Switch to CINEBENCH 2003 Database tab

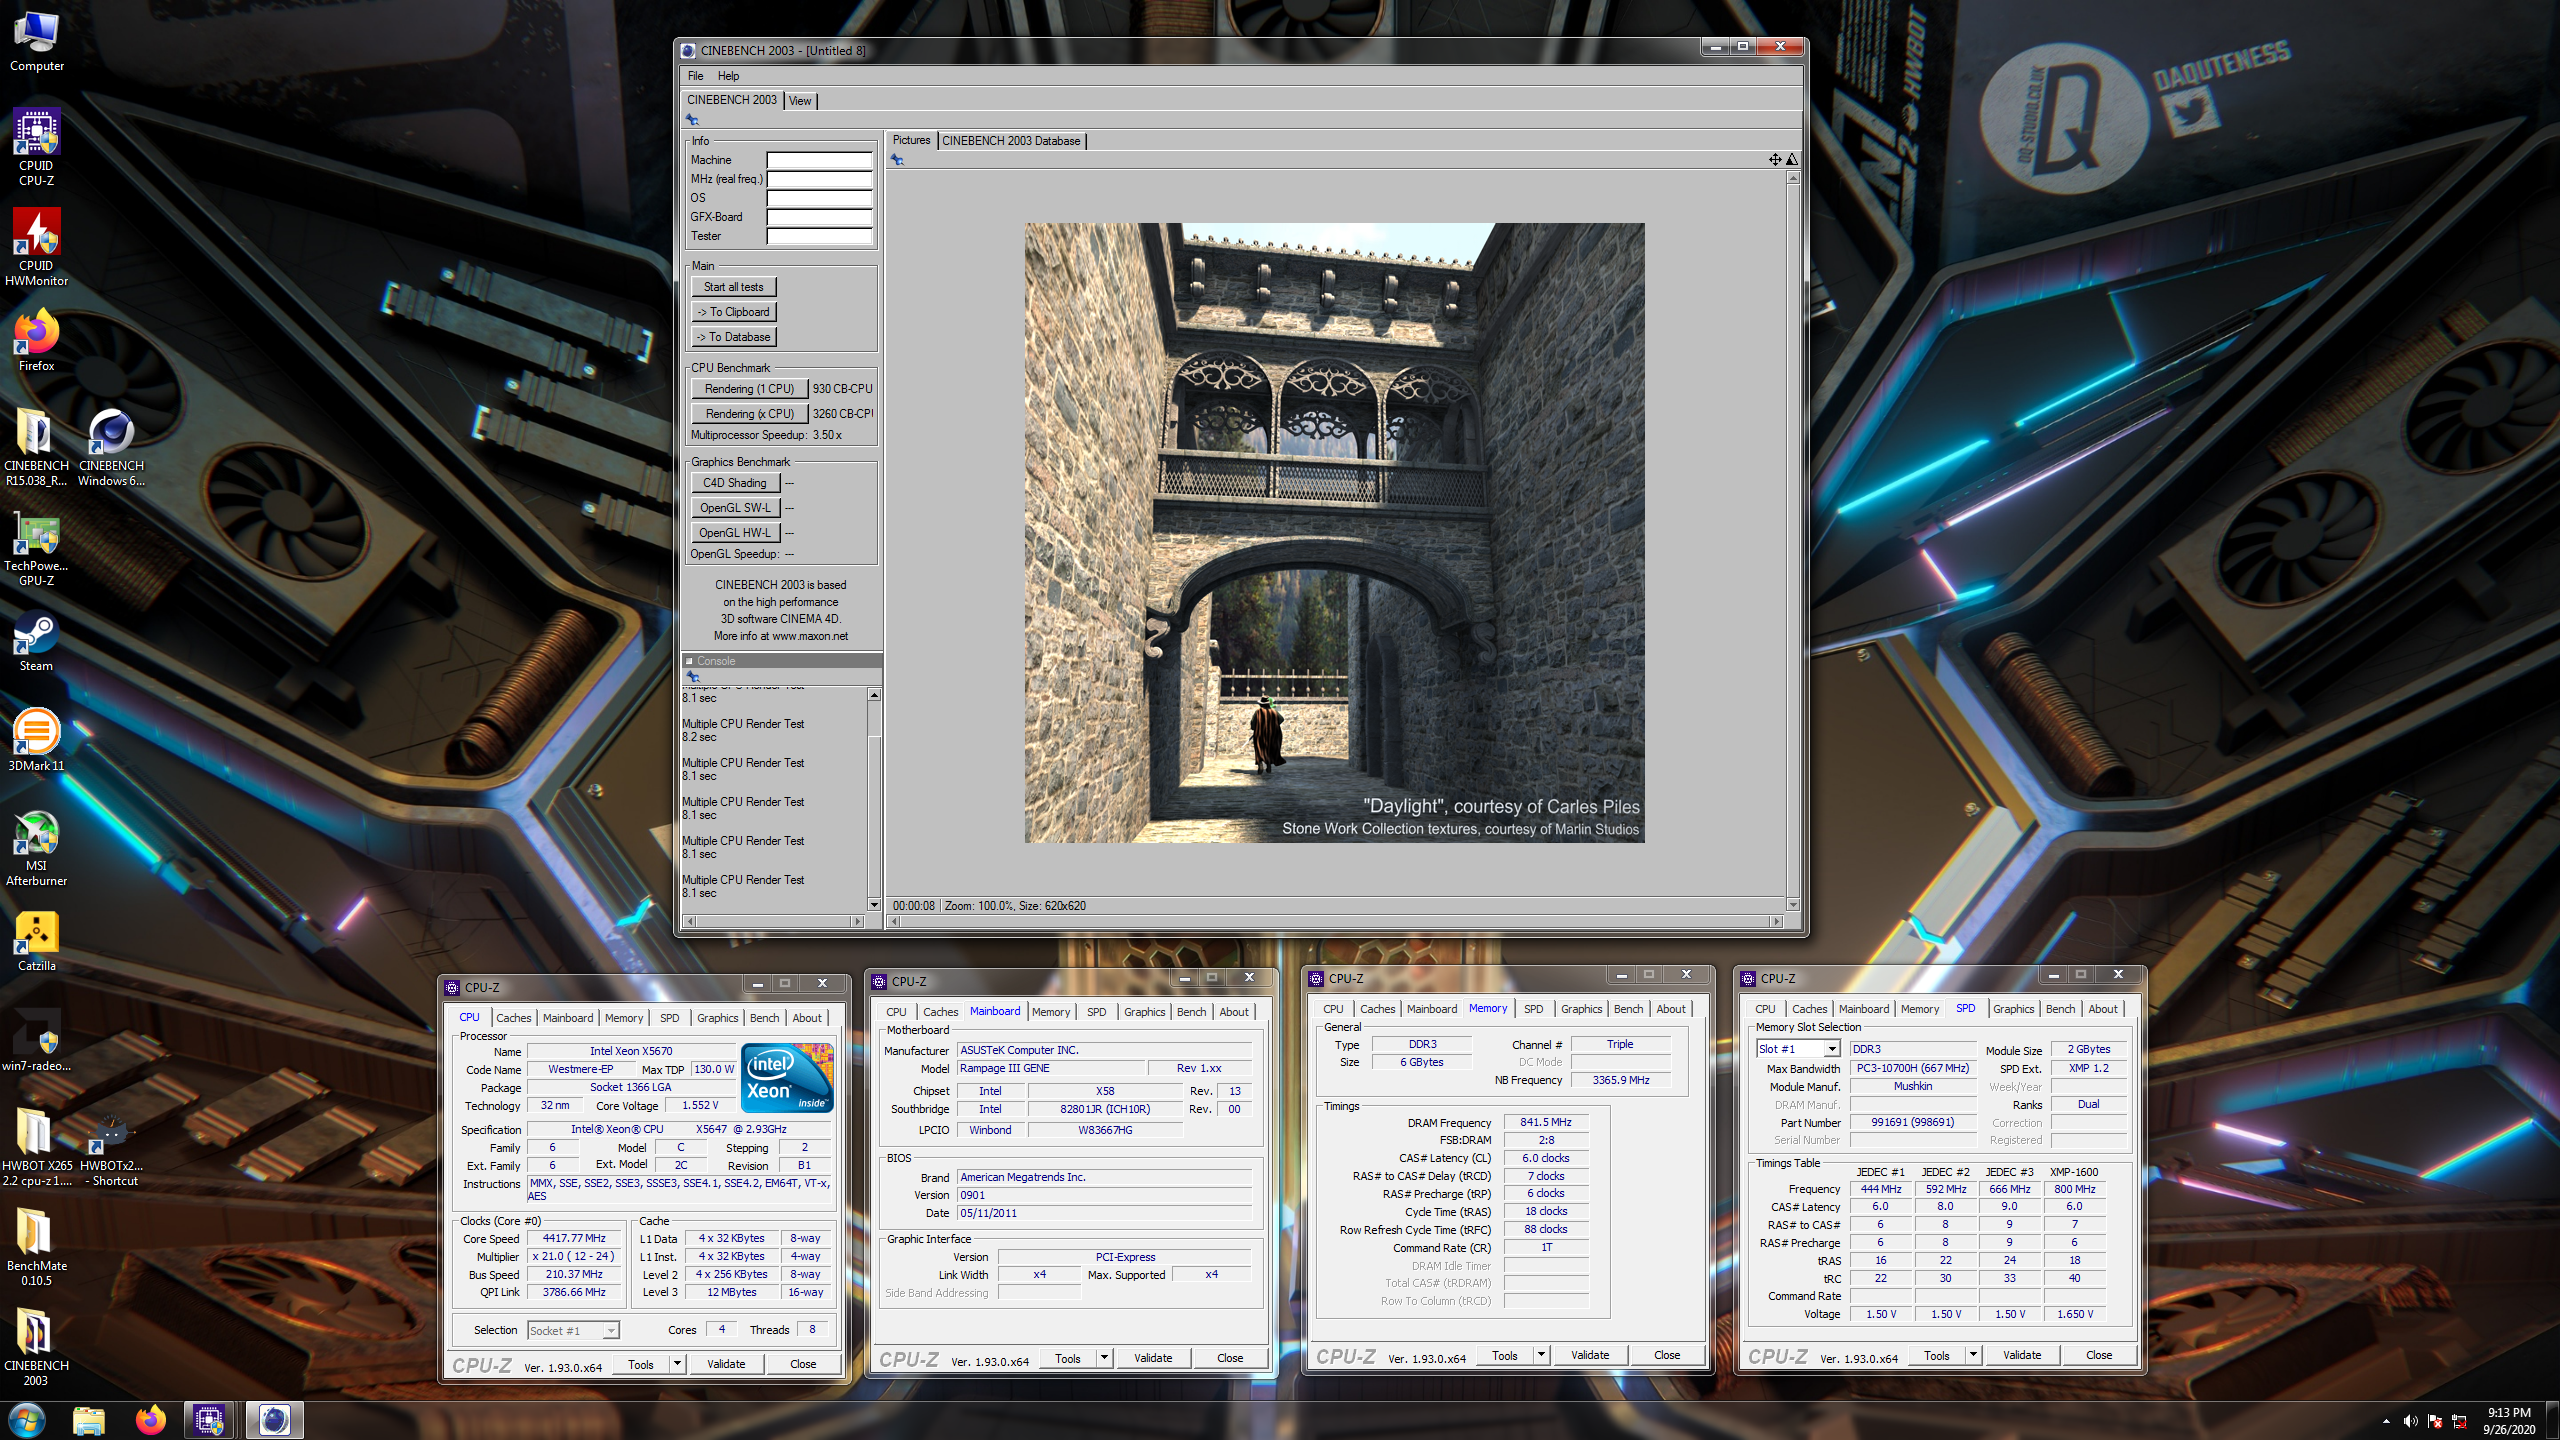[x=1011, y=141]
